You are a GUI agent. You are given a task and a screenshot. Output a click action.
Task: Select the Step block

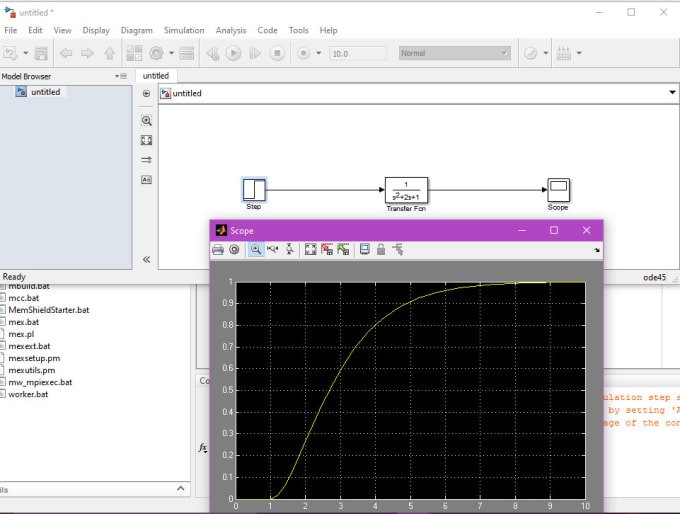point(254,190)
